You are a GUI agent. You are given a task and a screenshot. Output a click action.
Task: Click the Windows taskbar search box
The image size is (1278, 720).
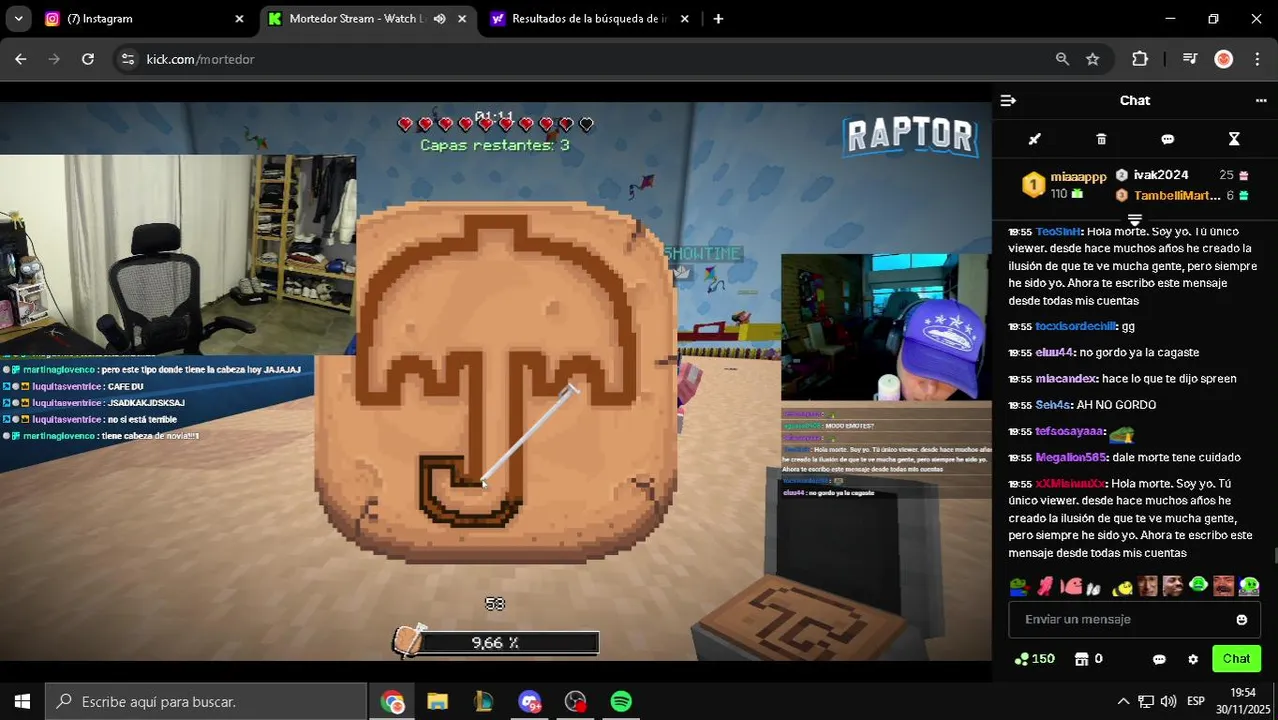pos(207,702)
